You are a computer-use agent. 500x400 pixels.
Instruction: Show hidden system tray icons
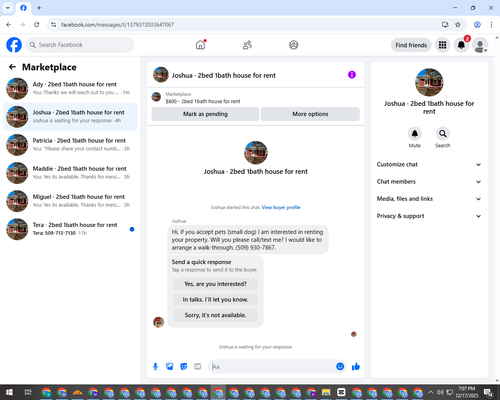(430, 392)
